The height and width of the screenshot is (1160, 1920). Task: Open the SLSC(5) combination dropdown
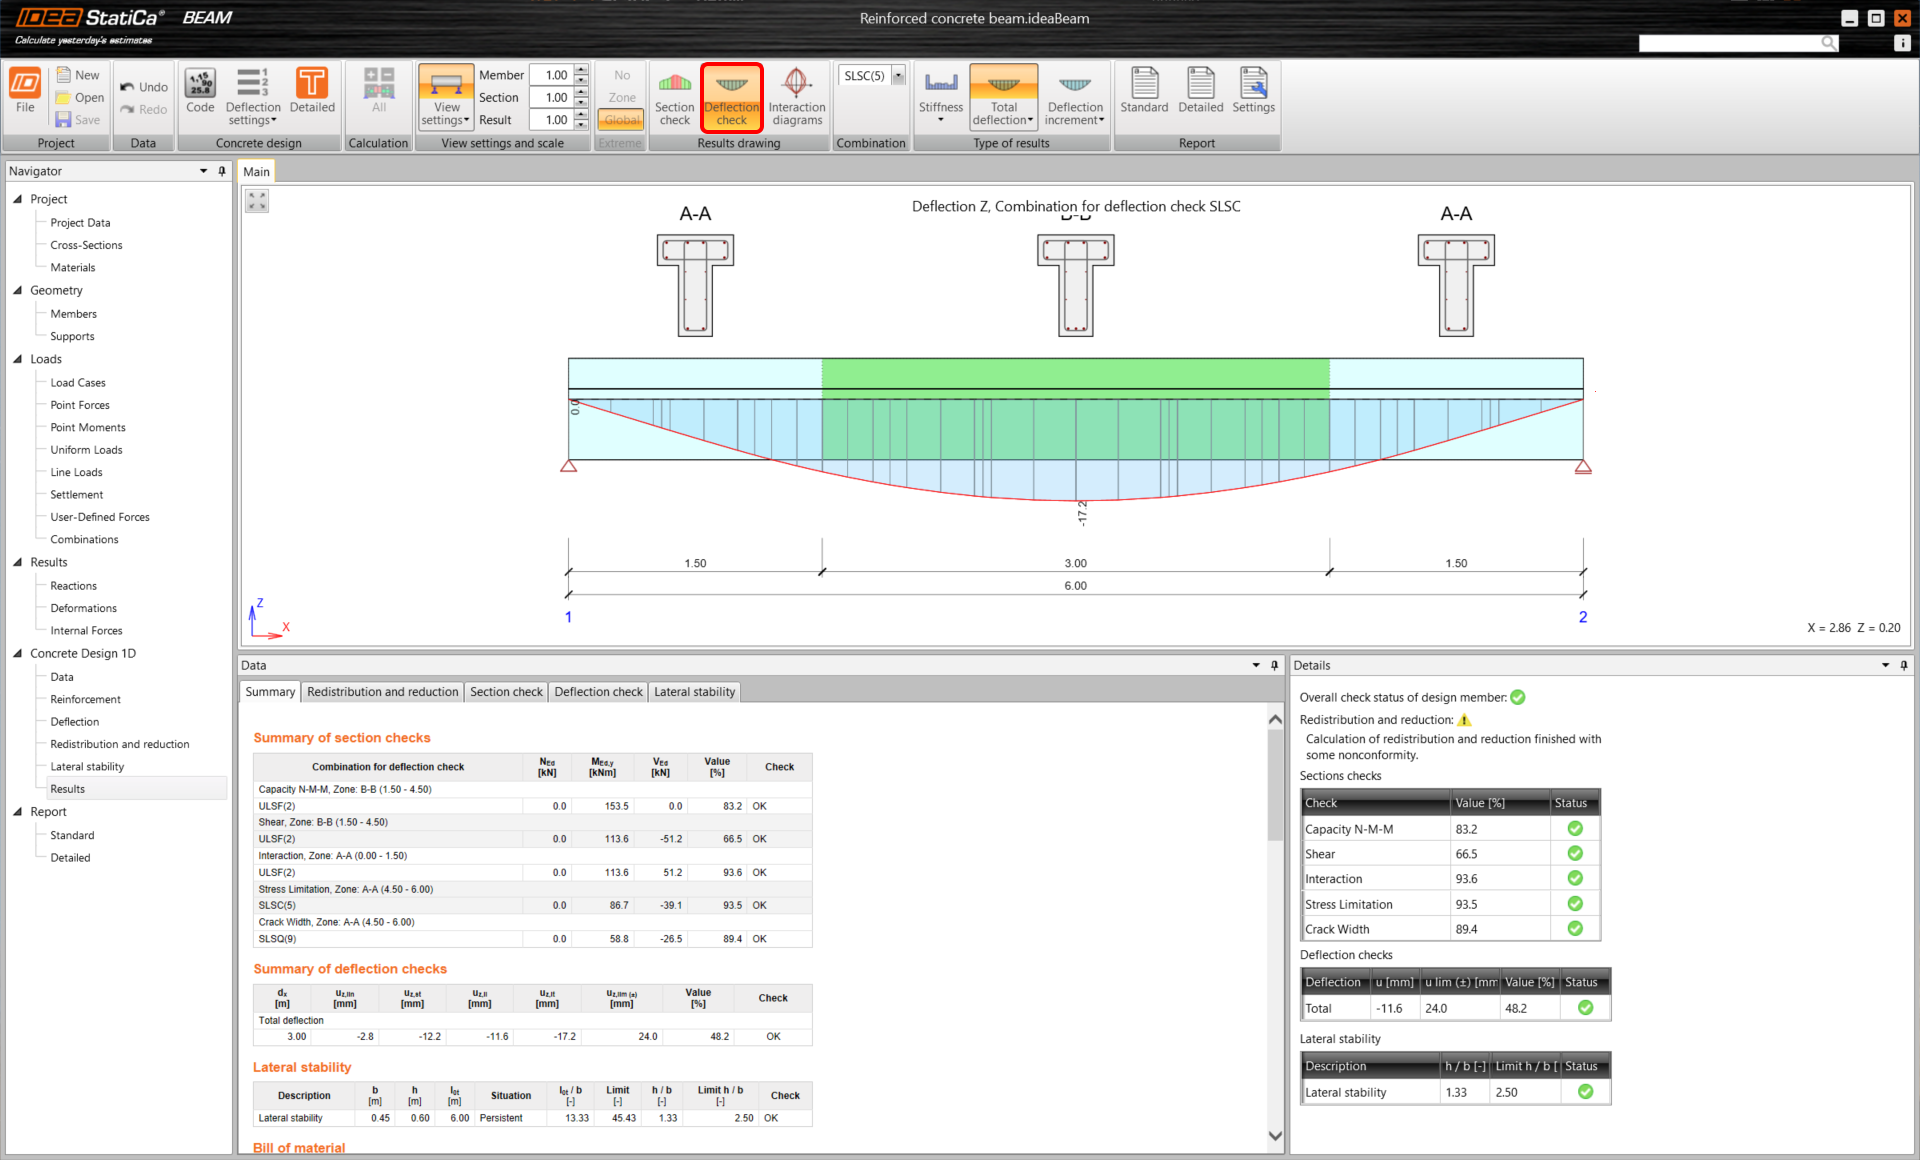897,74
